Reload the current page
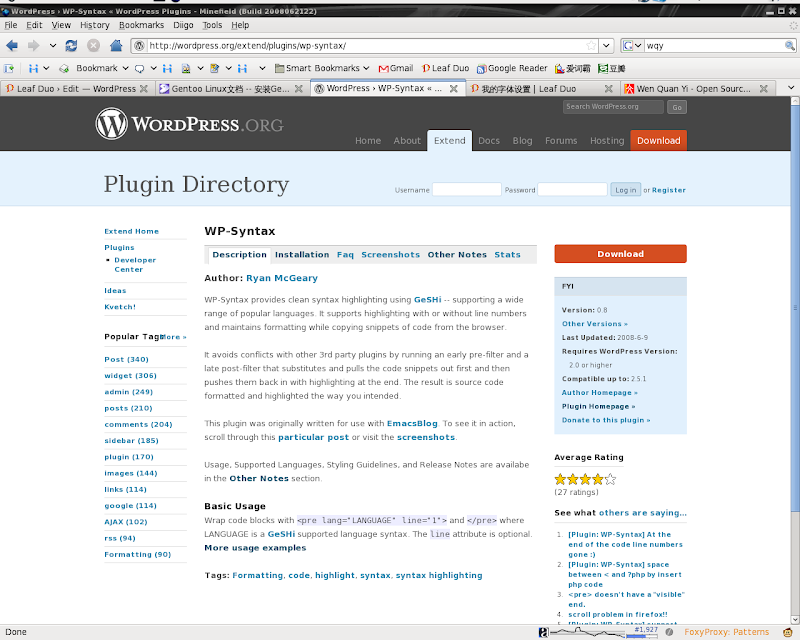The width and height of the screenshot is (800, 640). click(71, 46)
